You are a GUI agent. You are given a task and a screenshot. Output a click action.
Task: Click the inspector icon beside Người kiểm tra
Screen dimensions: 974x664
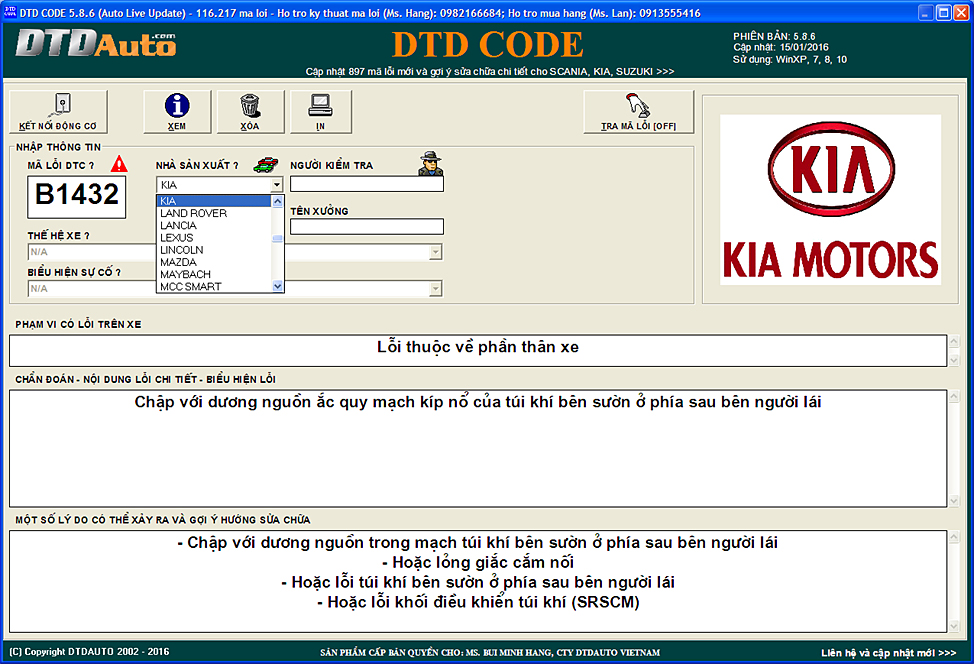click(430, 164)
